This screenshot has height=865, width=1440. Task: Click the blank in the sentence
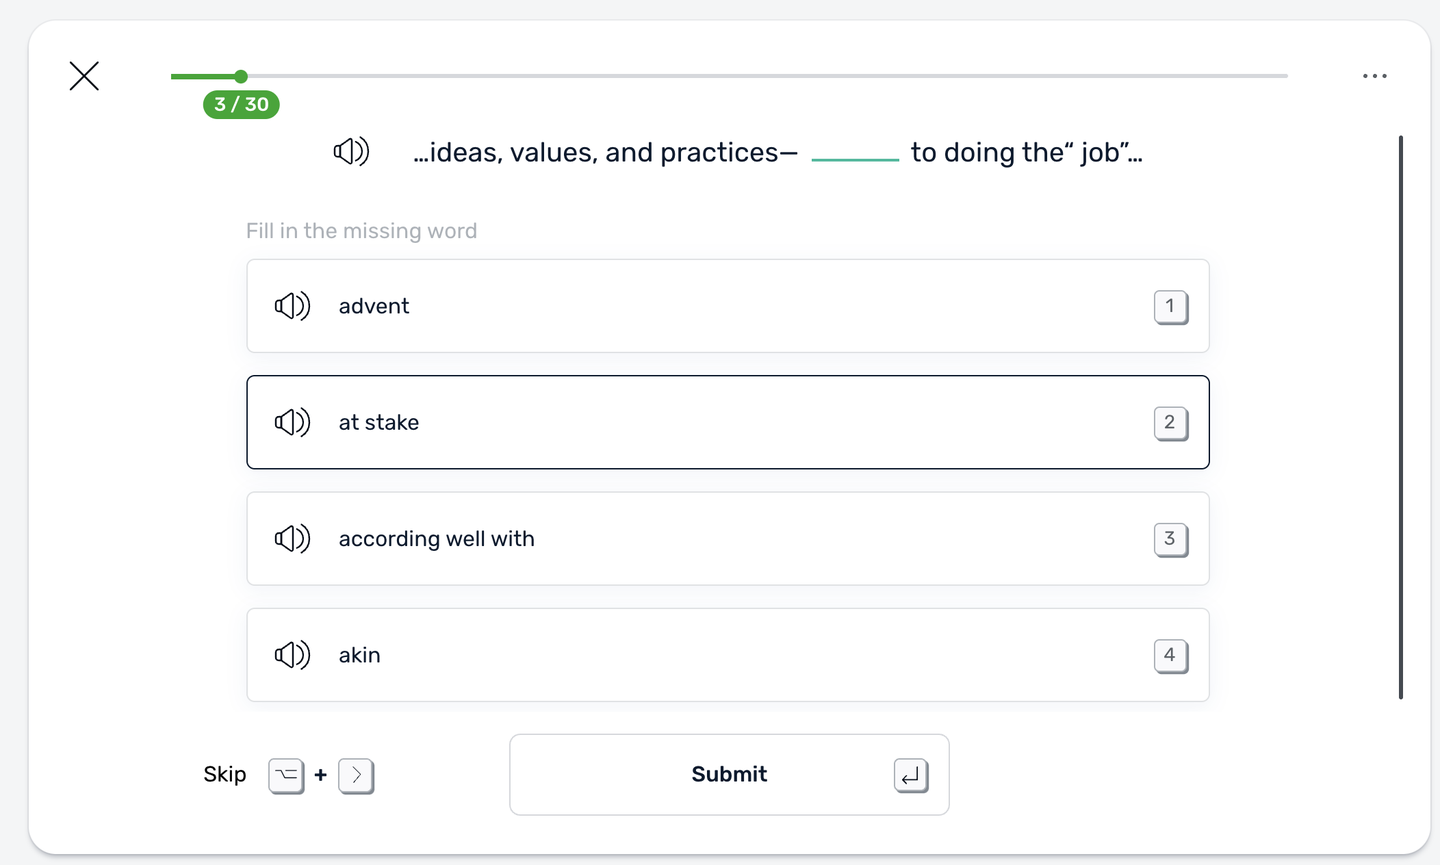855,154
